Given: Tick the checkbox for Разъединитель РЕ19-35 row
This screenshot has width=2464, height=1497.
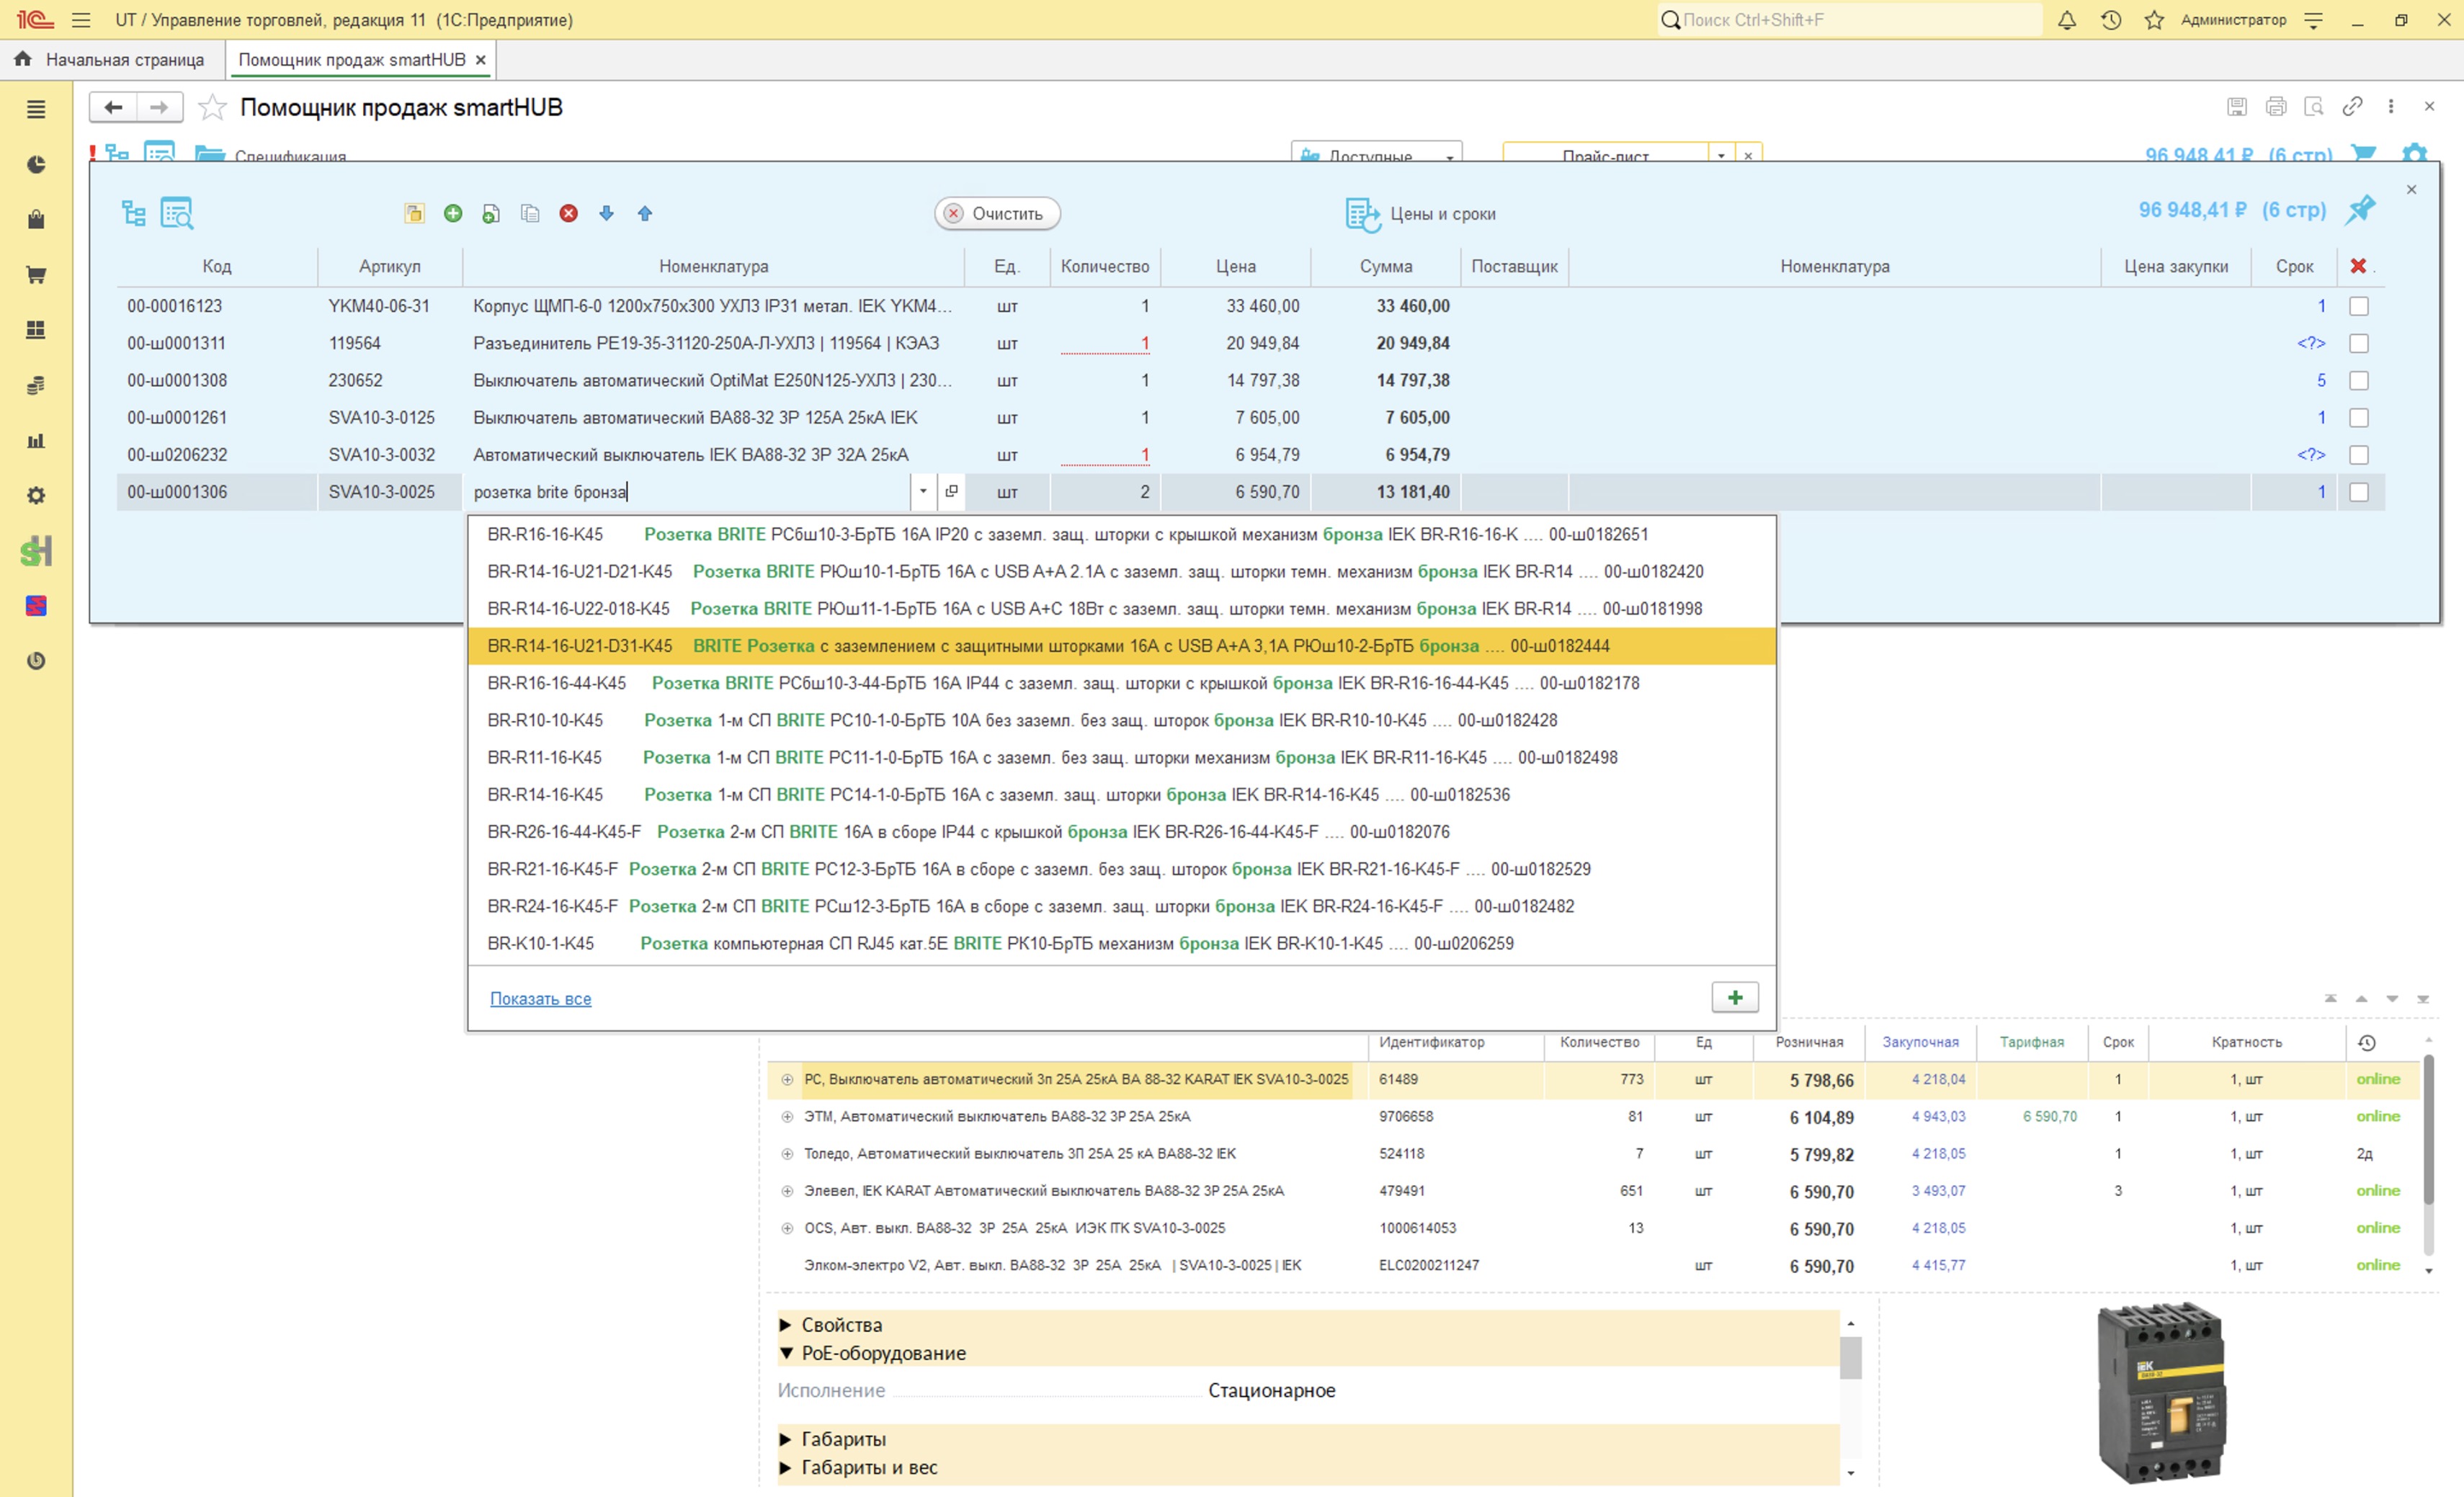Looking at the screenshot, I should click(2359, 343).
